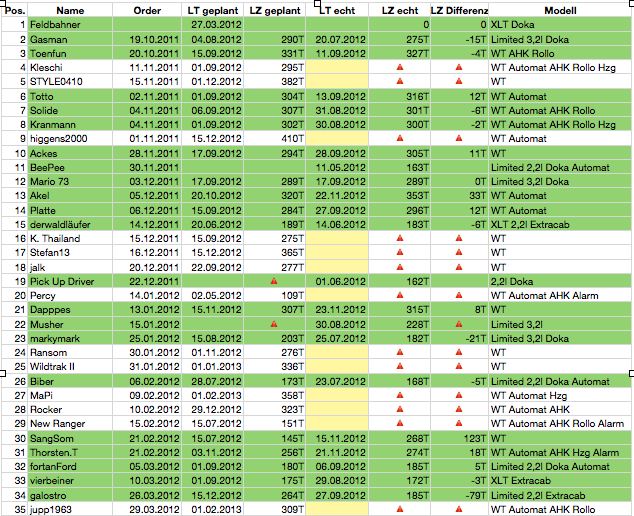Viewport: 634px width, 516px height.
Task: Click the 'Order' column header
Action: 147,11
